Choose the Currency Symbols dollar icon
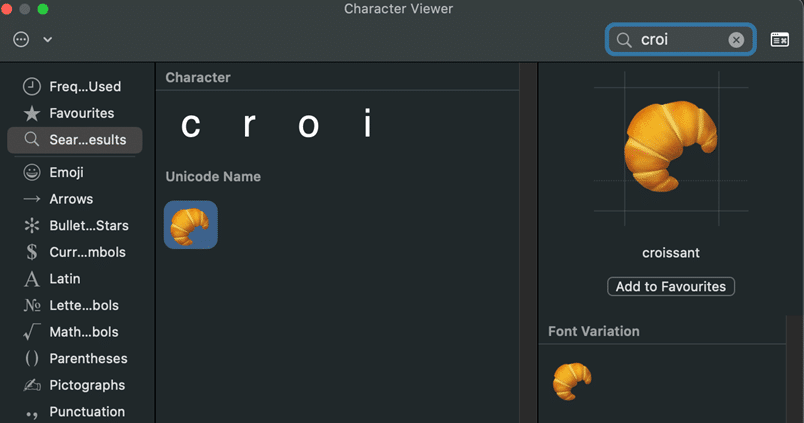This screenshot has height=423, width=804. pyautogui.click(x=32, y=252)
